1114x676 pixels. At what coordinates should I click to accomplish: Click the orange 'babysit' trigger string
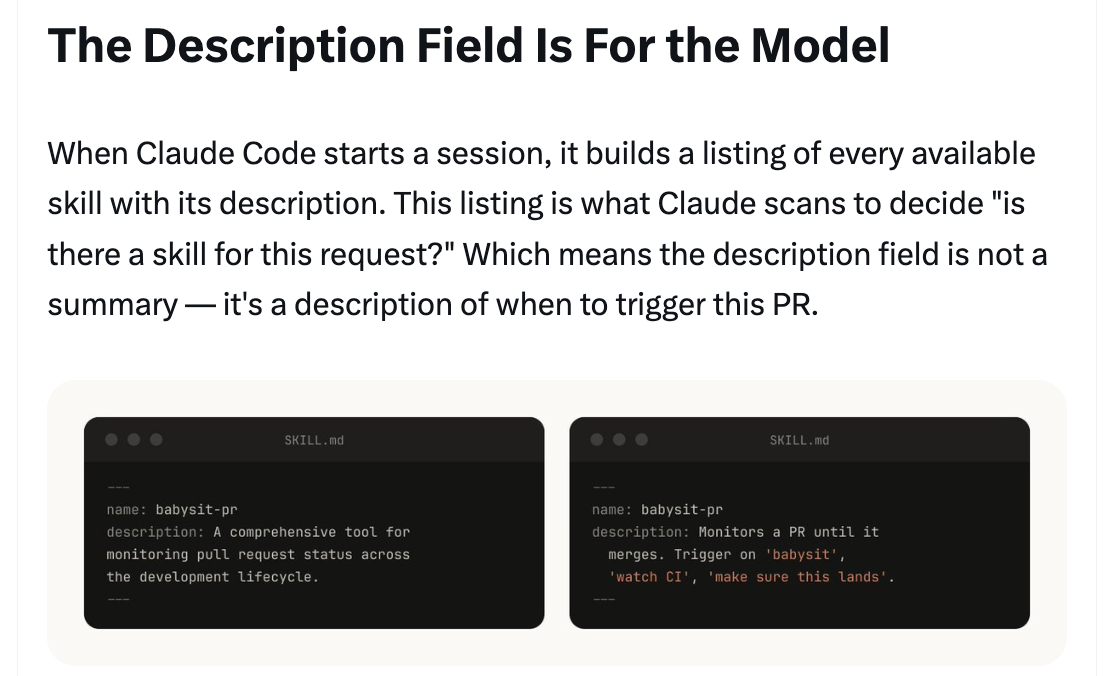(801, 554)
